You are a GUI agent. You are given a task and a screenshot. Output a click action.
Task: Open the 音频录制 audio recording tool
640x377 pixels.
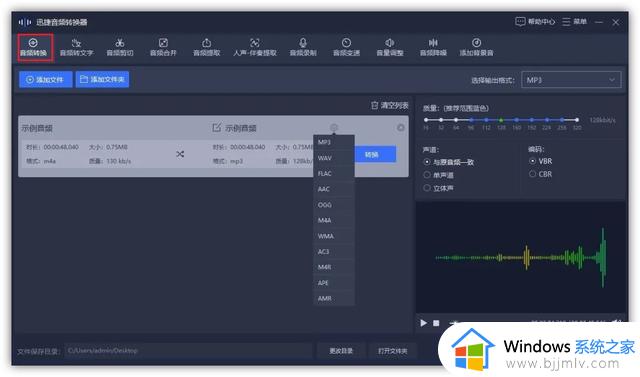pyautogui.click(x=303, y=47)
